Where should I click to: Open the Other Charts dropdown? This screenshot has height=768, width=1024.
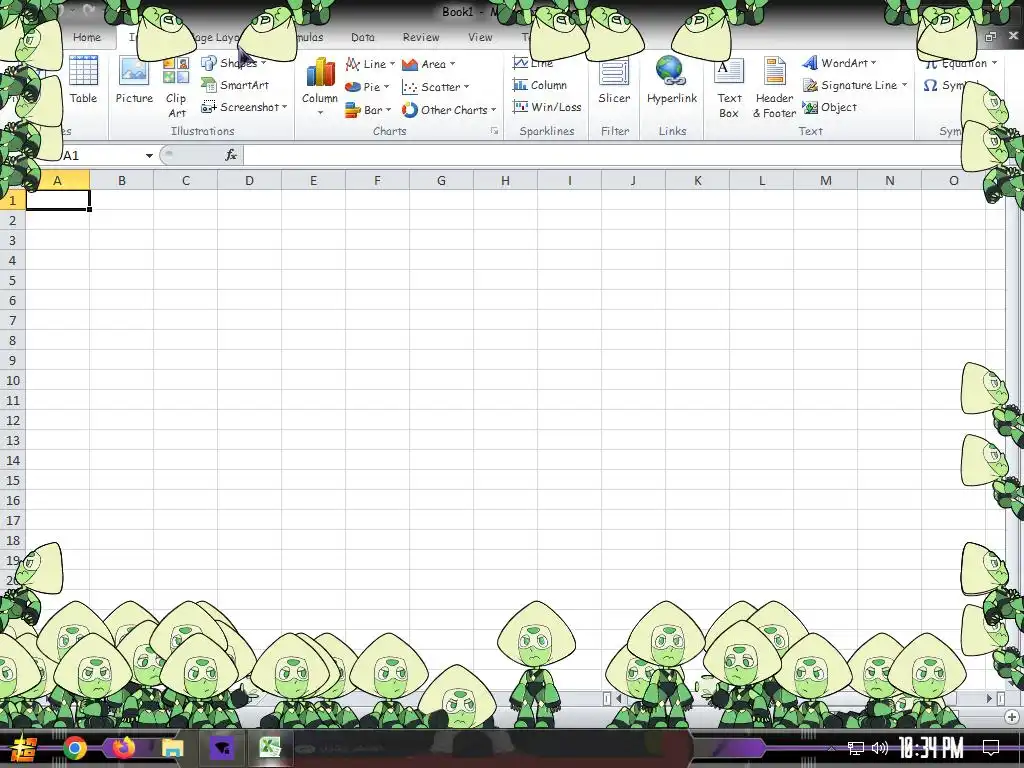(x=449, y=110)
